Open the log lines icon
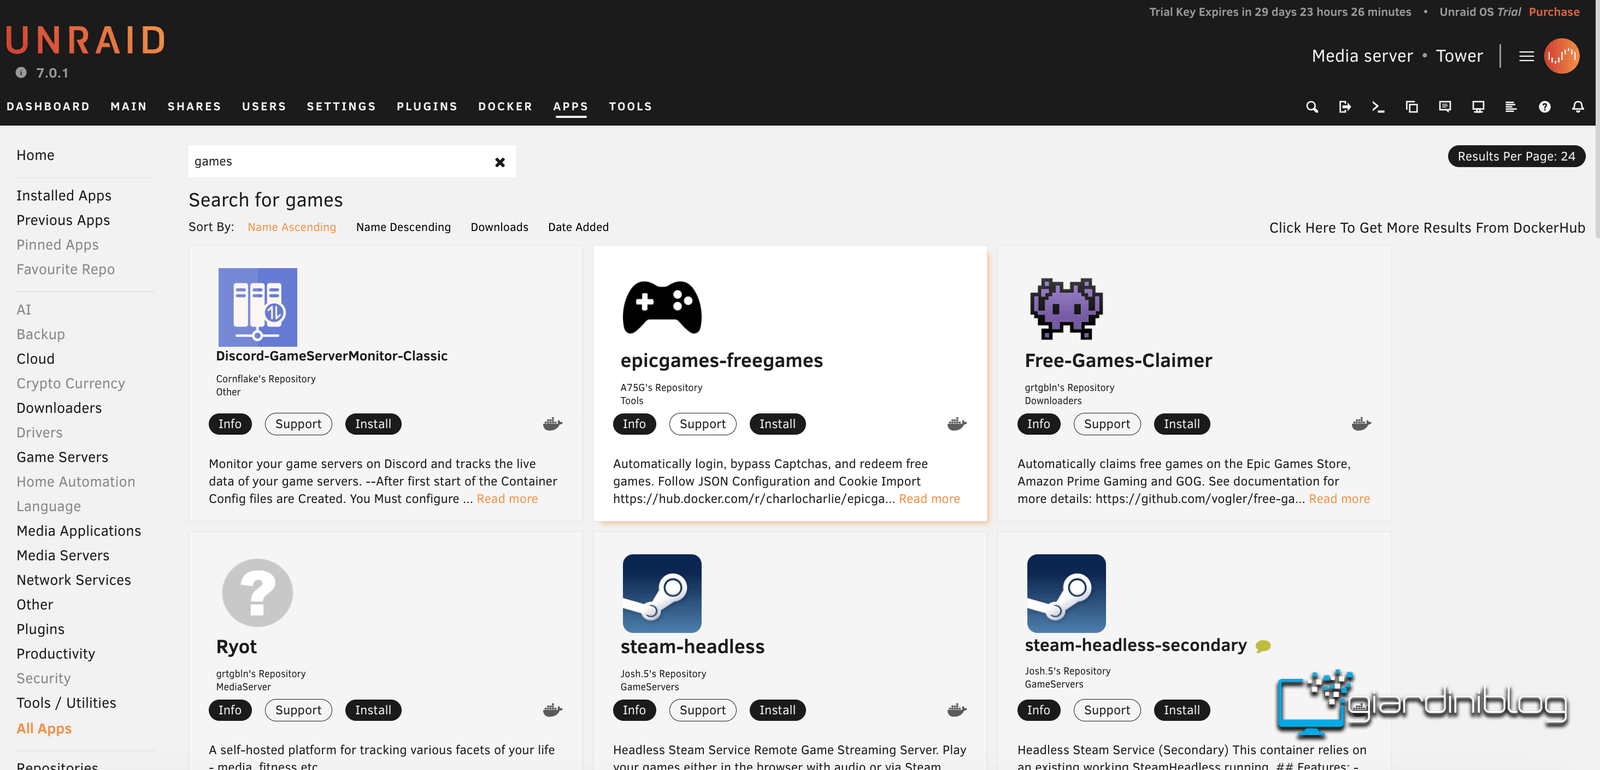This screenshot has width=1600, height=770. 1511,107
